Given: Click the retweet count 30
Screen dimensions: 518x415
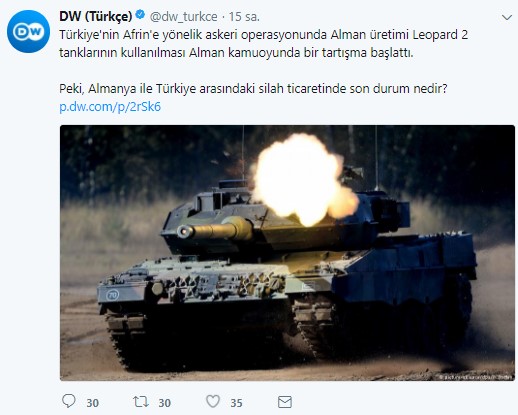Looking at the screenshot, I should 165,403.
